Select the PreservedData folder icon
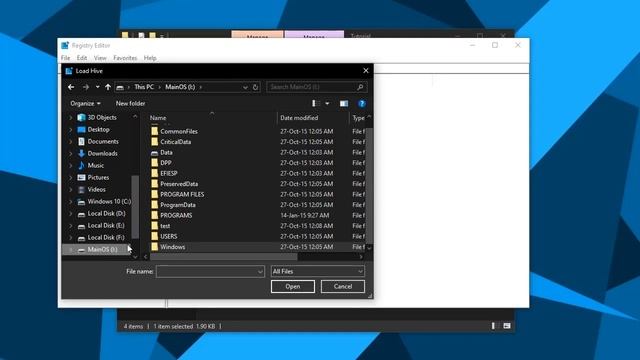 (x=154, y=184)
